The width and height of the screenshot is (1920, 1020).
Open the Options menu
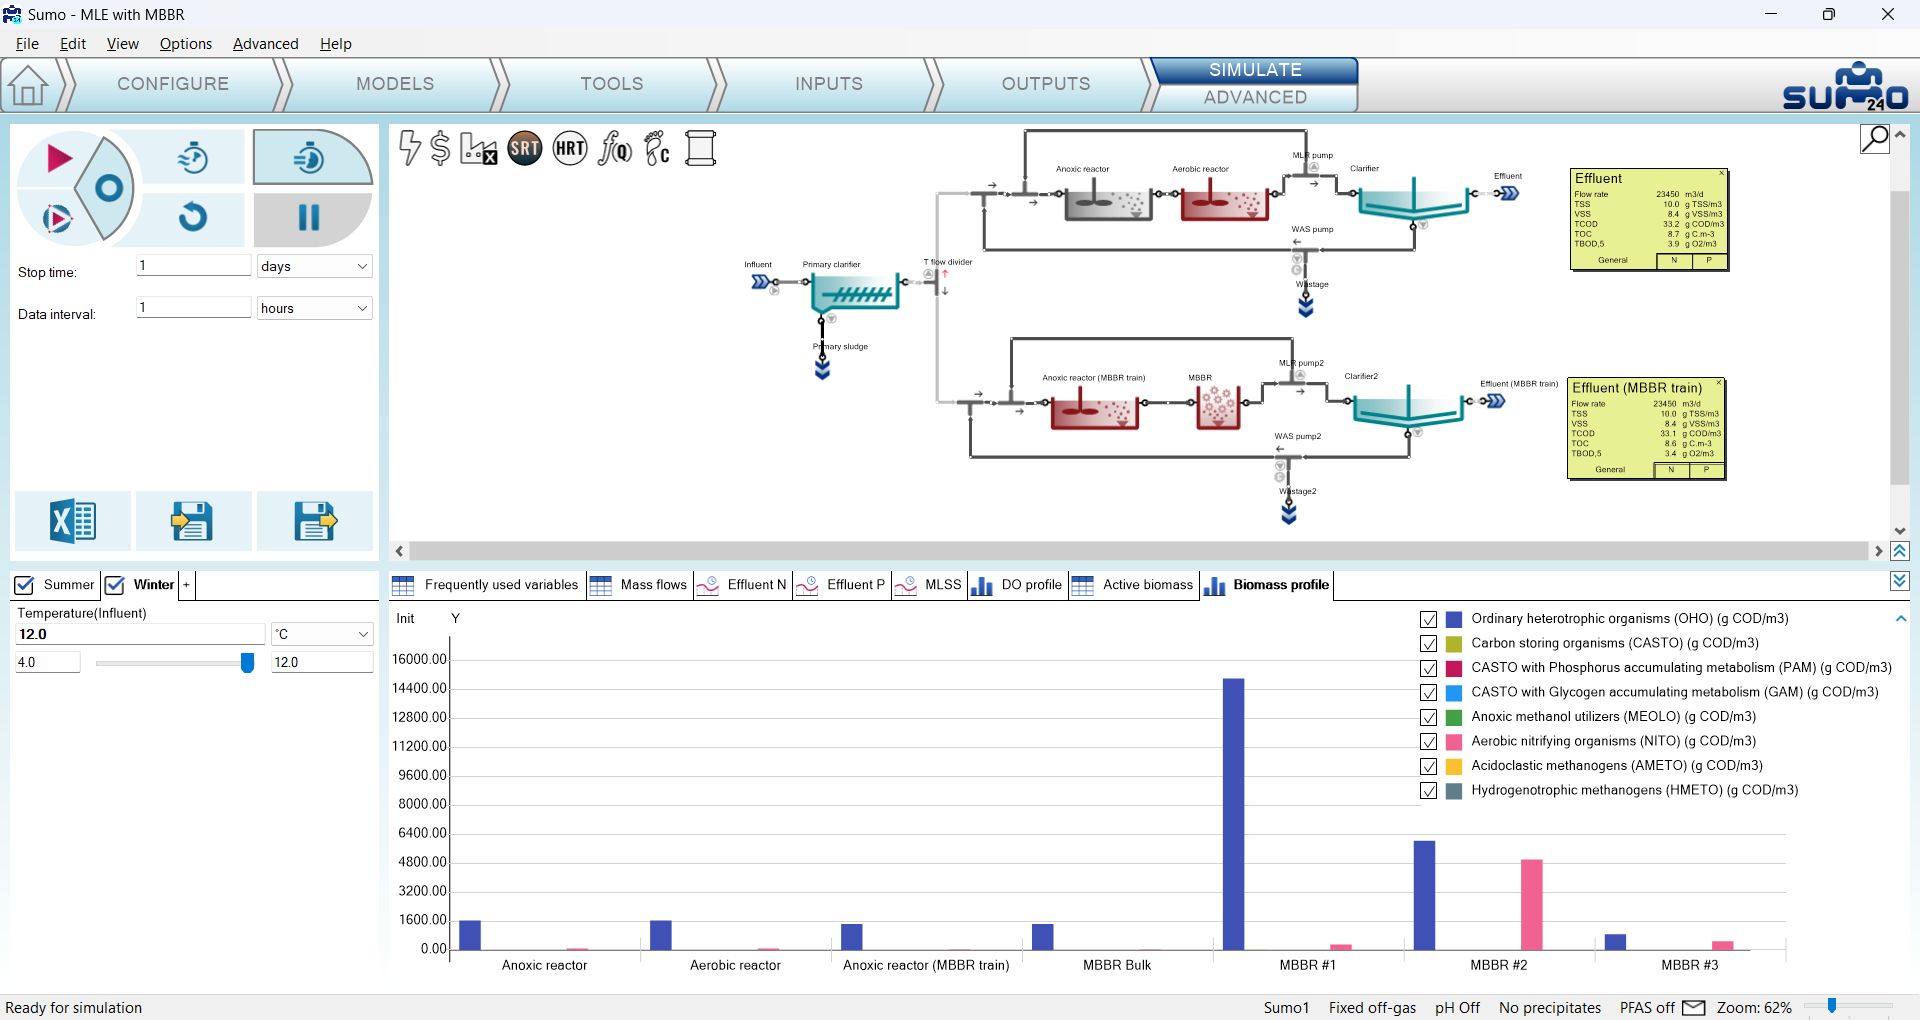pyautogui.click(x=185, y=44)
